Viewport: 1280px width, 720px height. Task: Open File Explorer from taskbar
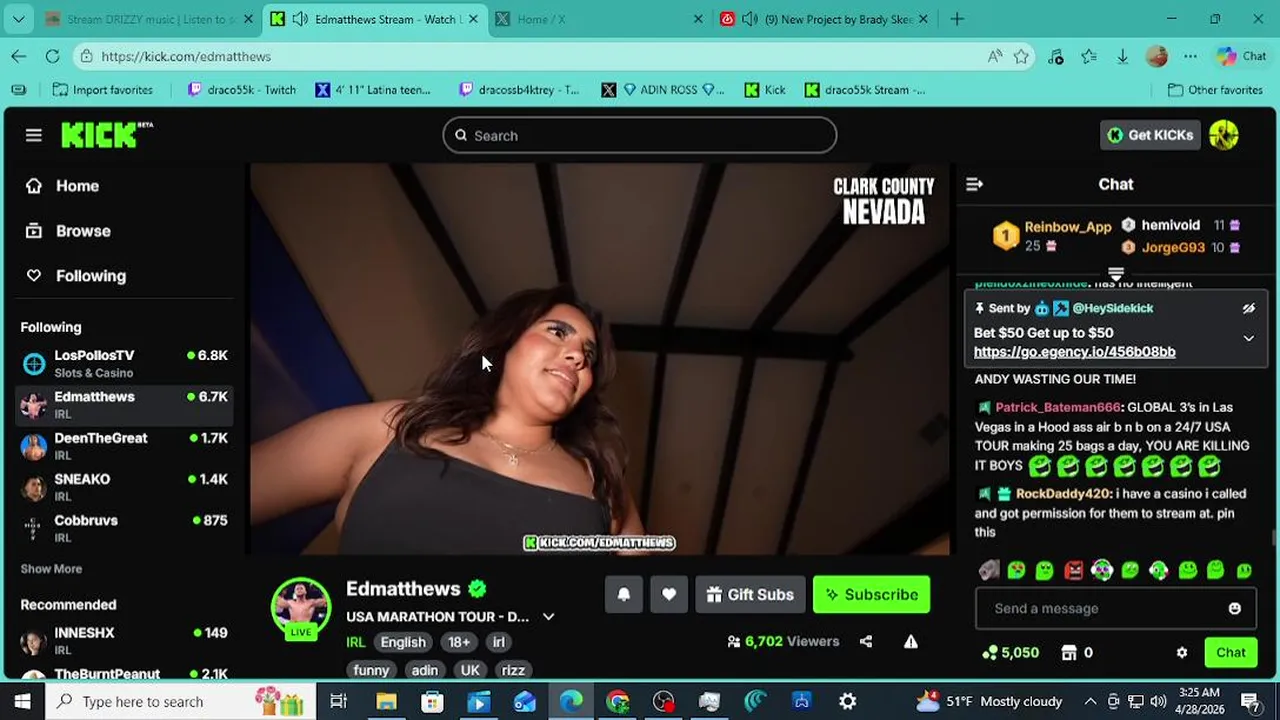point(386,702)
